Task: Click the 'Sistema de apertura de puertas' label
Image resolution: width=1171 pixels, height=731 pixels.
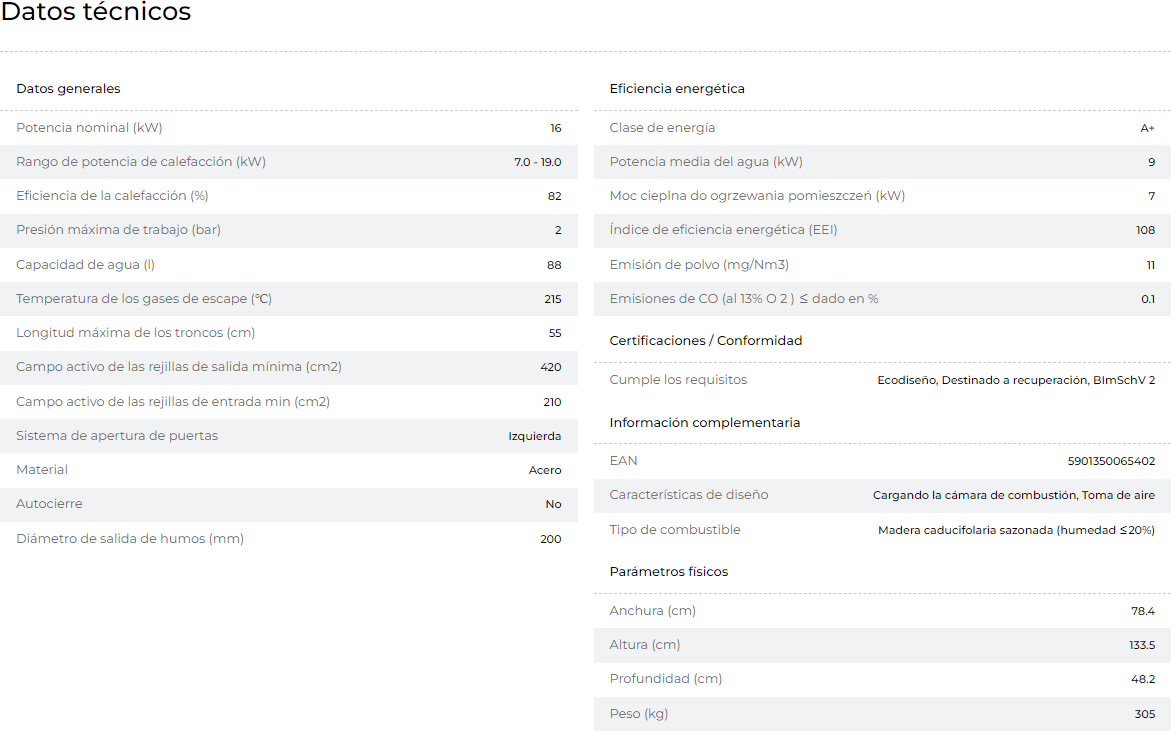Action: click(x=117, y=436)
